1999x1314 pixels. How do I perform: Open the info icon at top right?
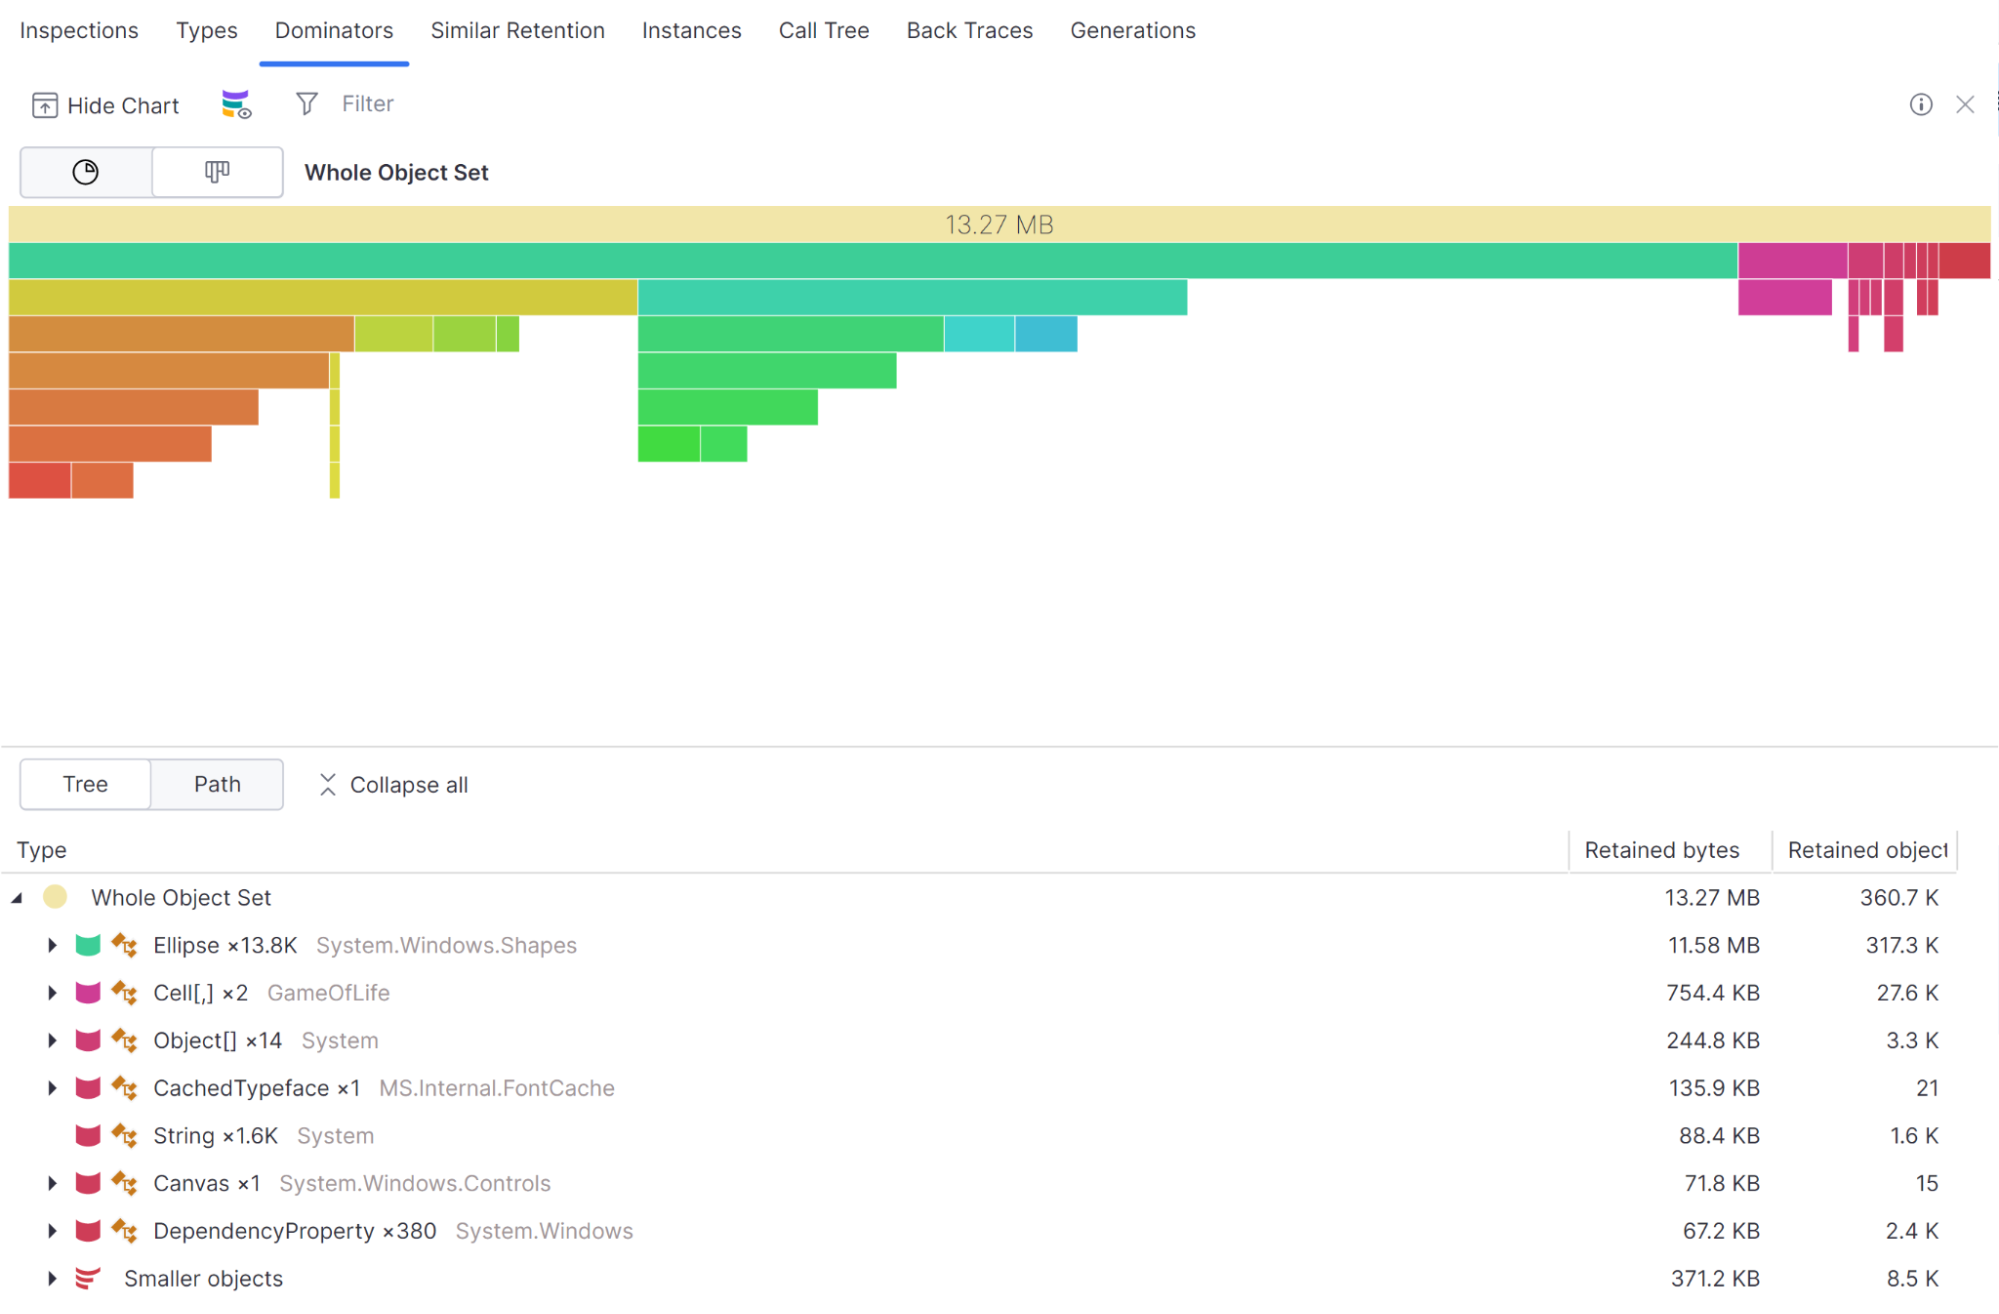[x=1920, y=104]
